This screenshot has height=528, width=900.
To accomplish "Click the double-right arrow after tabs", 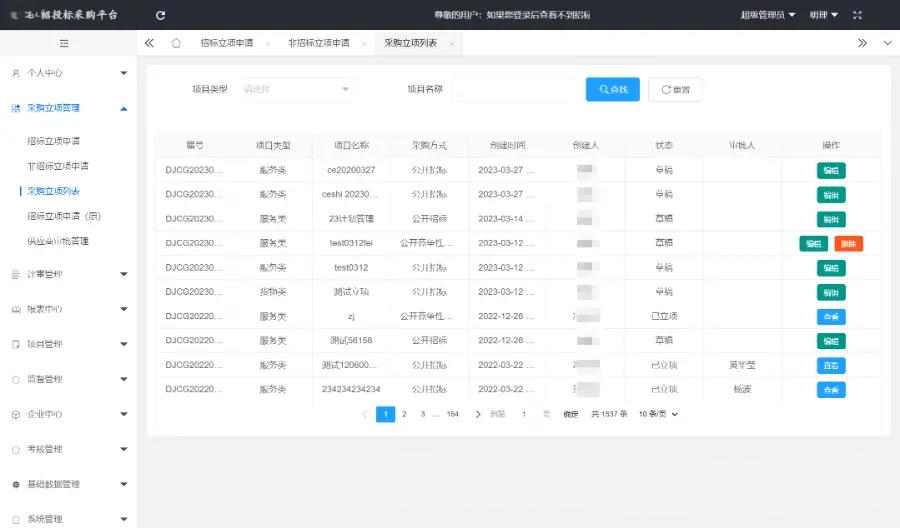I will 862,43.
